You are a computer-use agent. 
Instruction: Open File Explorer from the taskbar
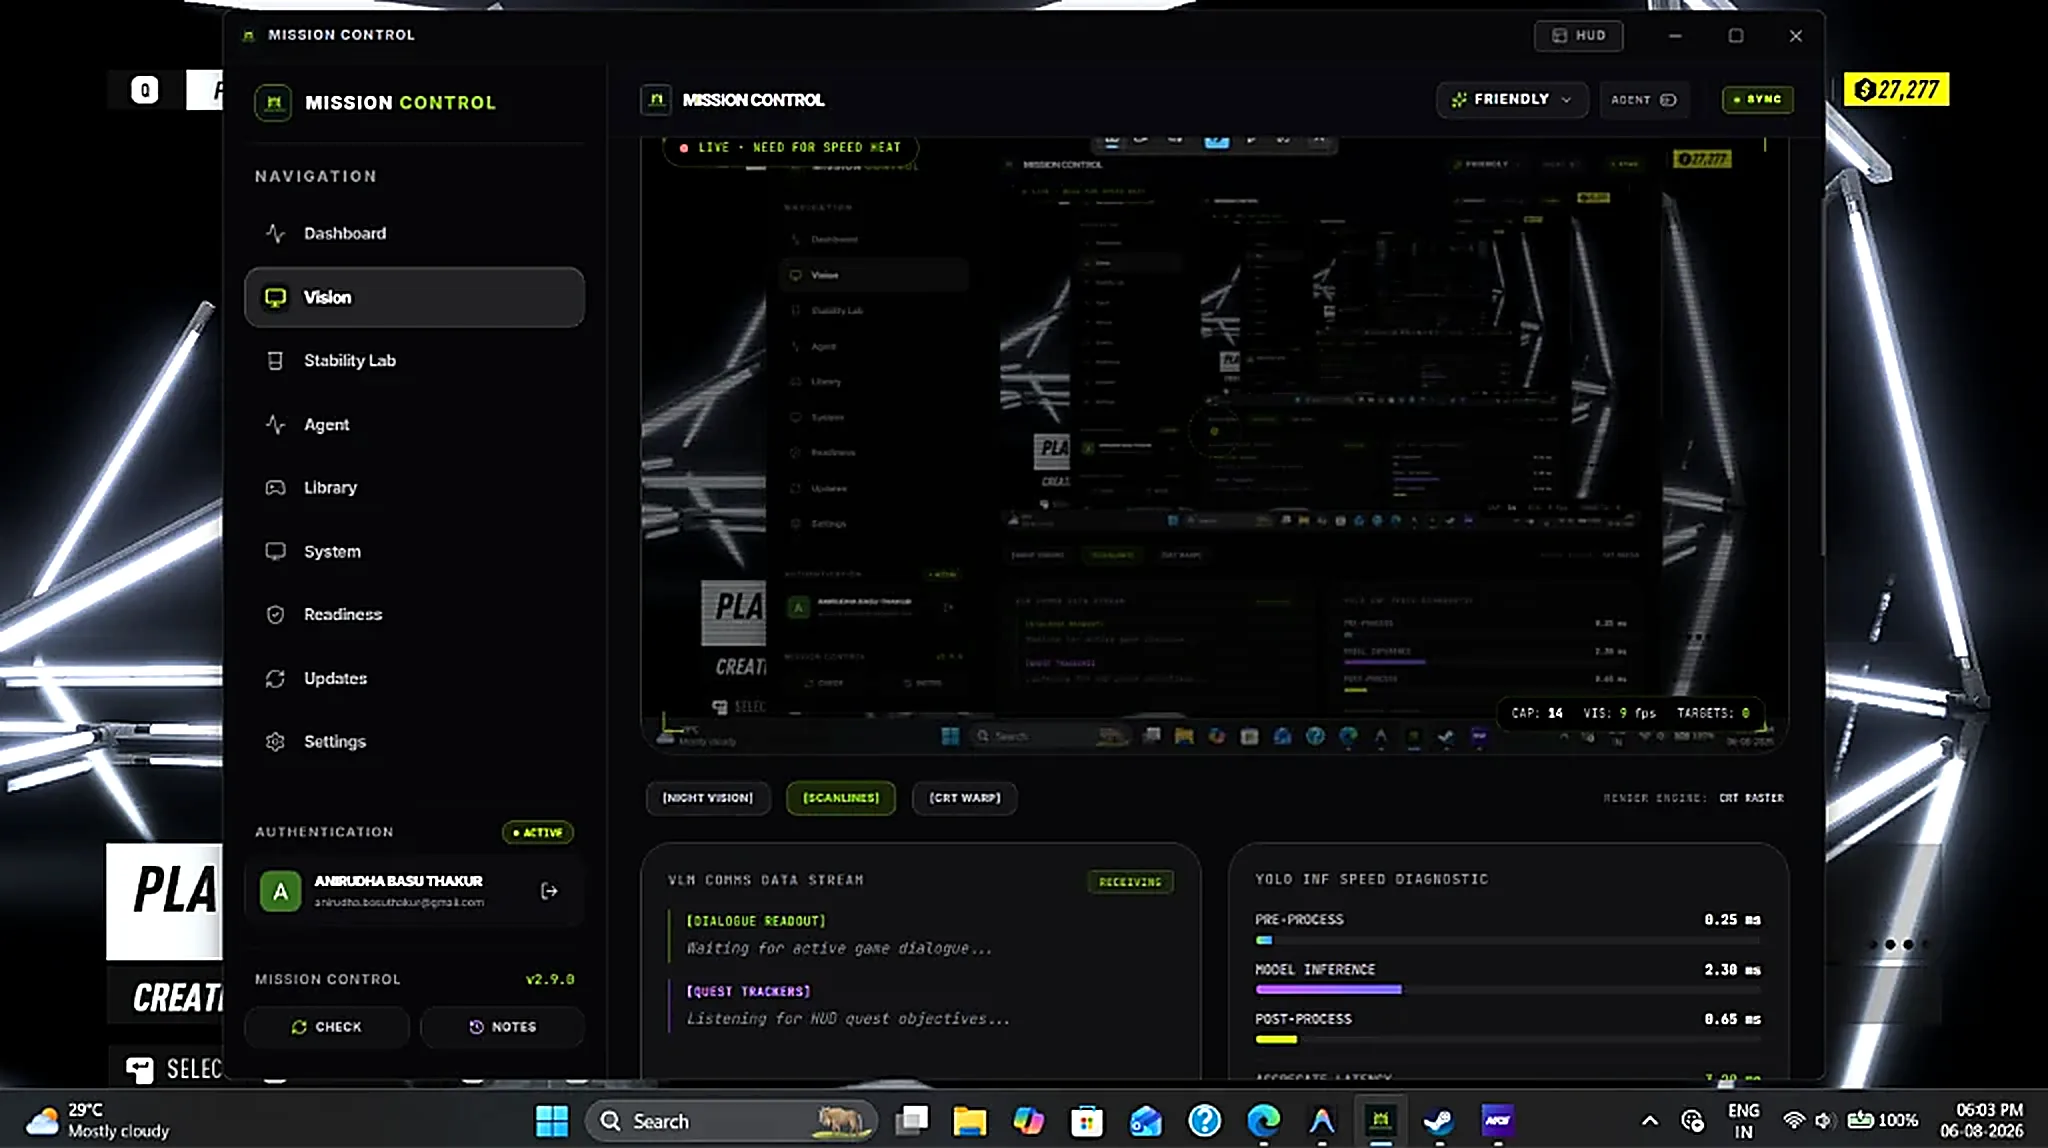pyautogui.click(x=969, y=1121)
